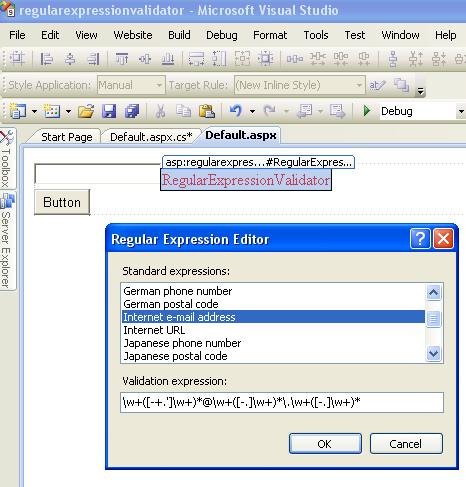Image resolution: width=466 pixels, height=487 pixels.
Task: Open toolbar options overflow arrow
Action: click(421, 91)
